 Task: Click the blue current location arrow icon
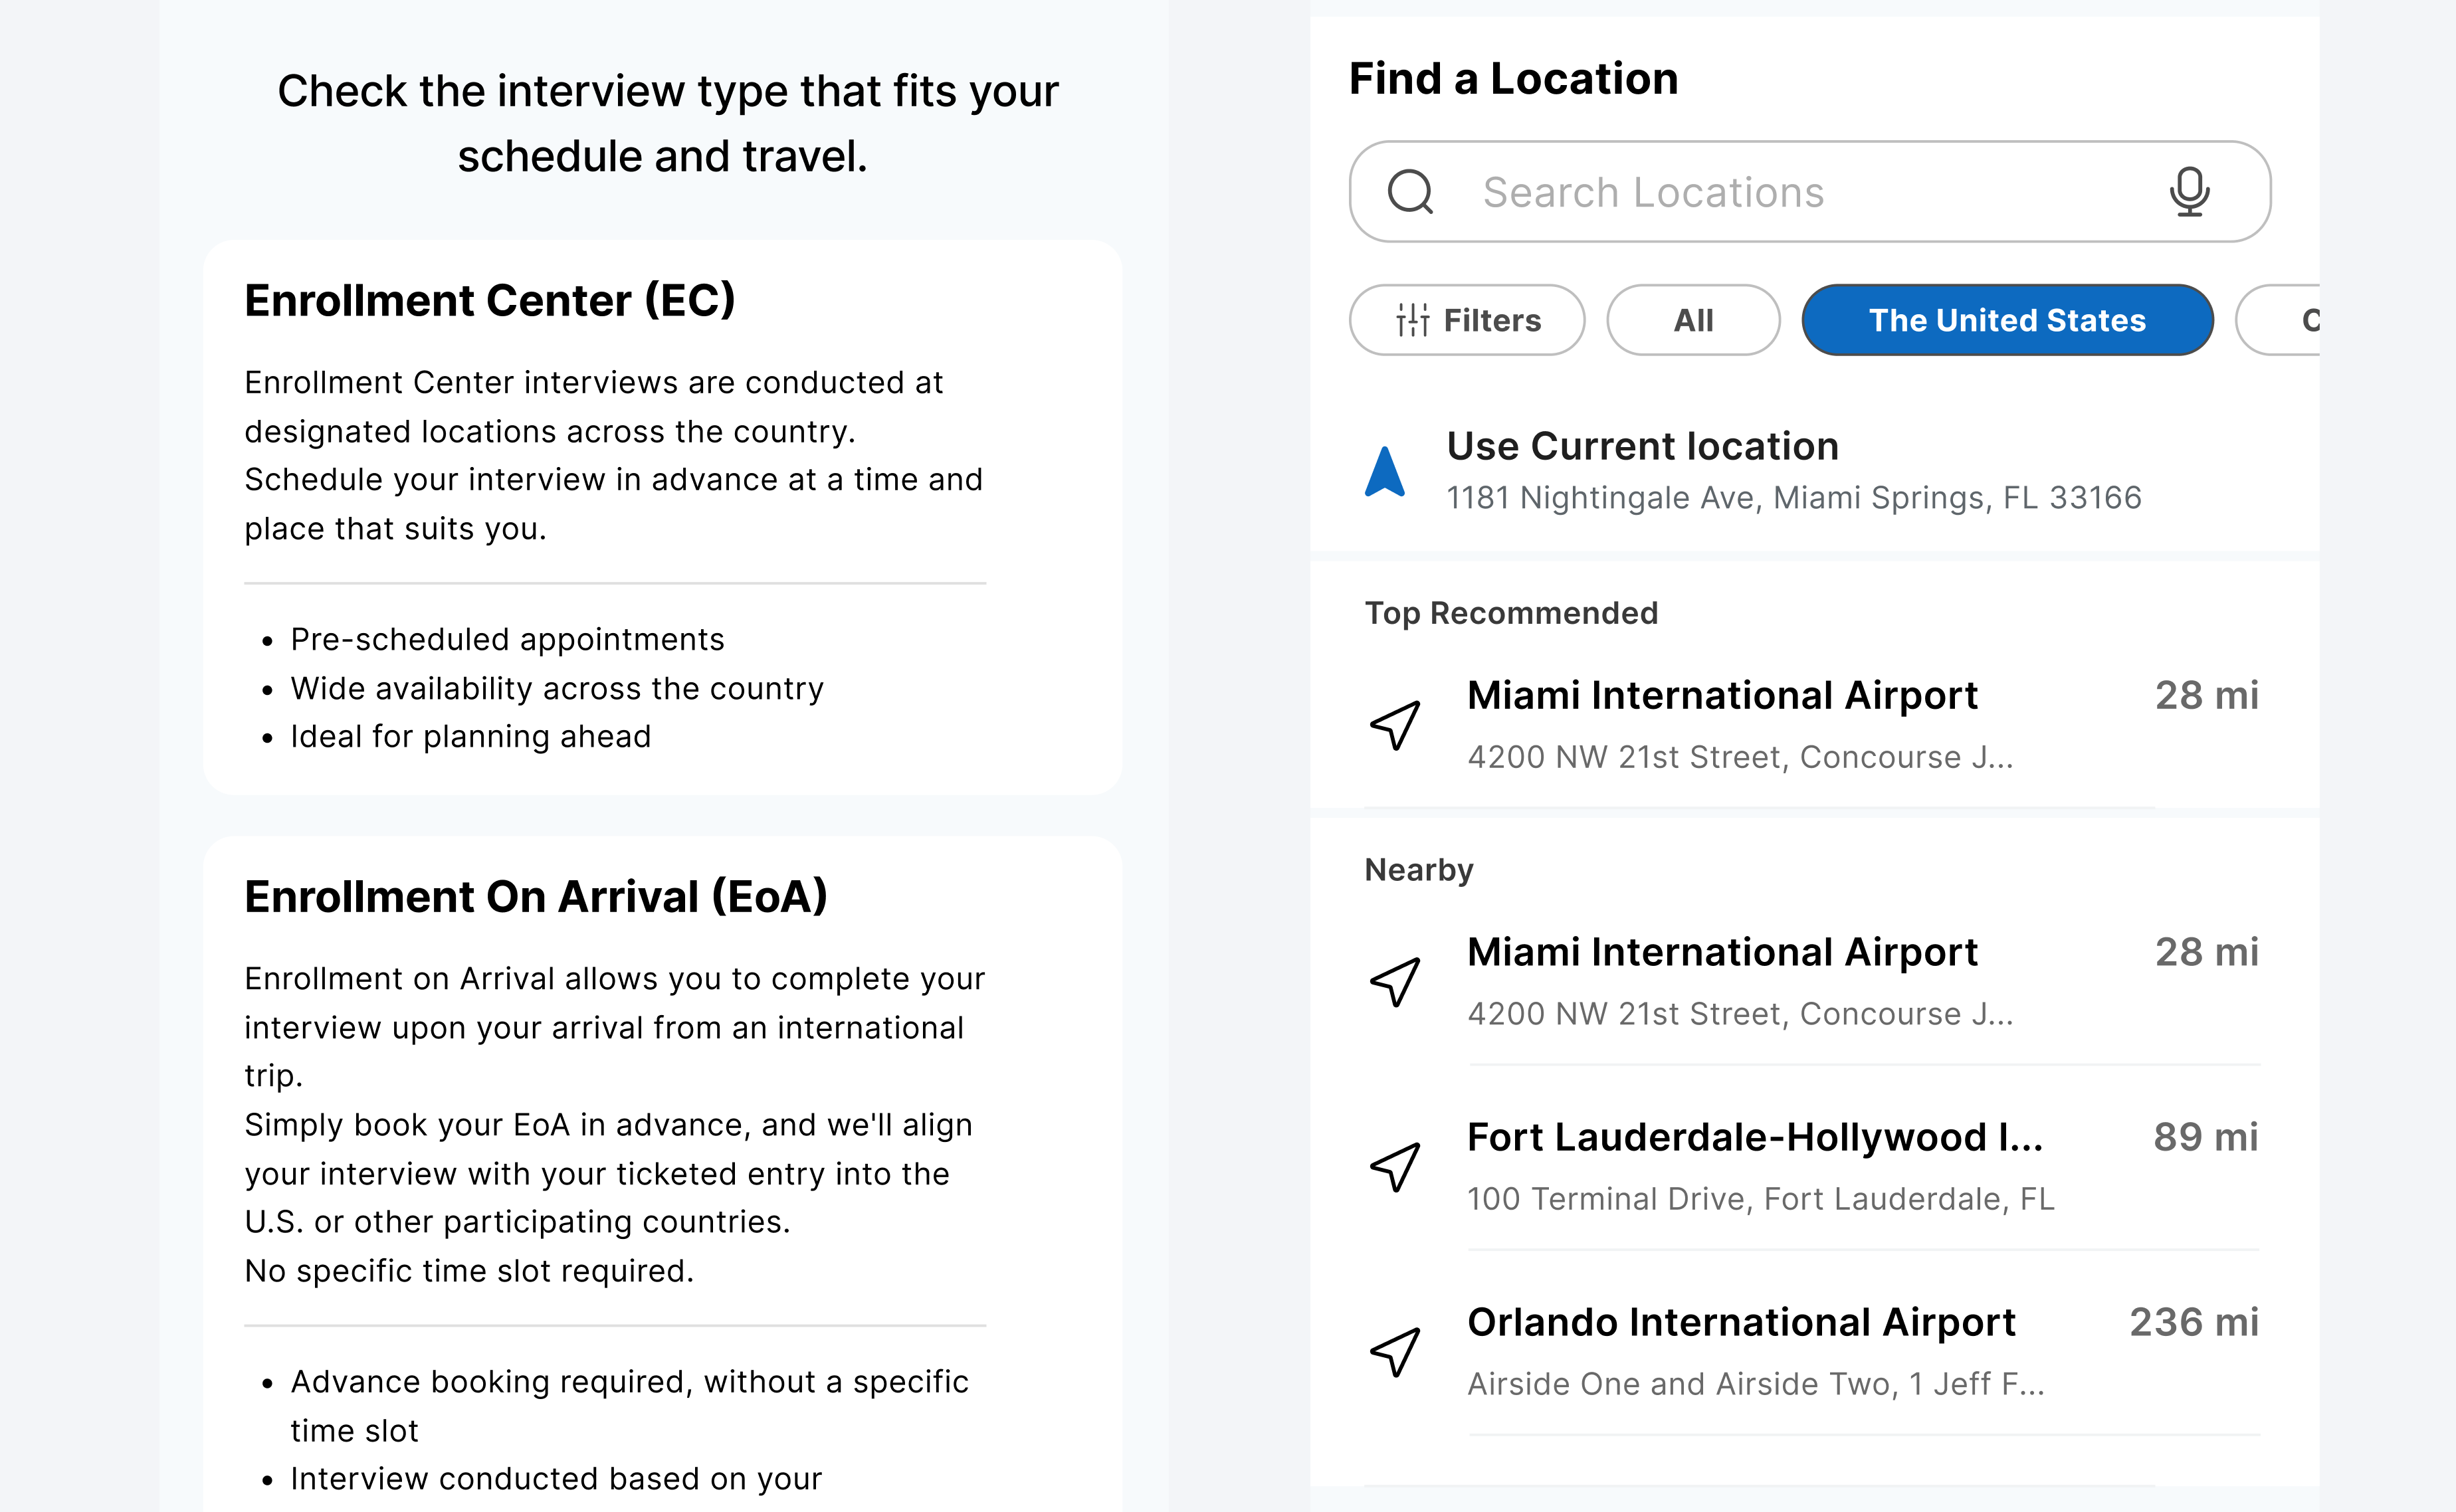click(x=1385, y=471)
